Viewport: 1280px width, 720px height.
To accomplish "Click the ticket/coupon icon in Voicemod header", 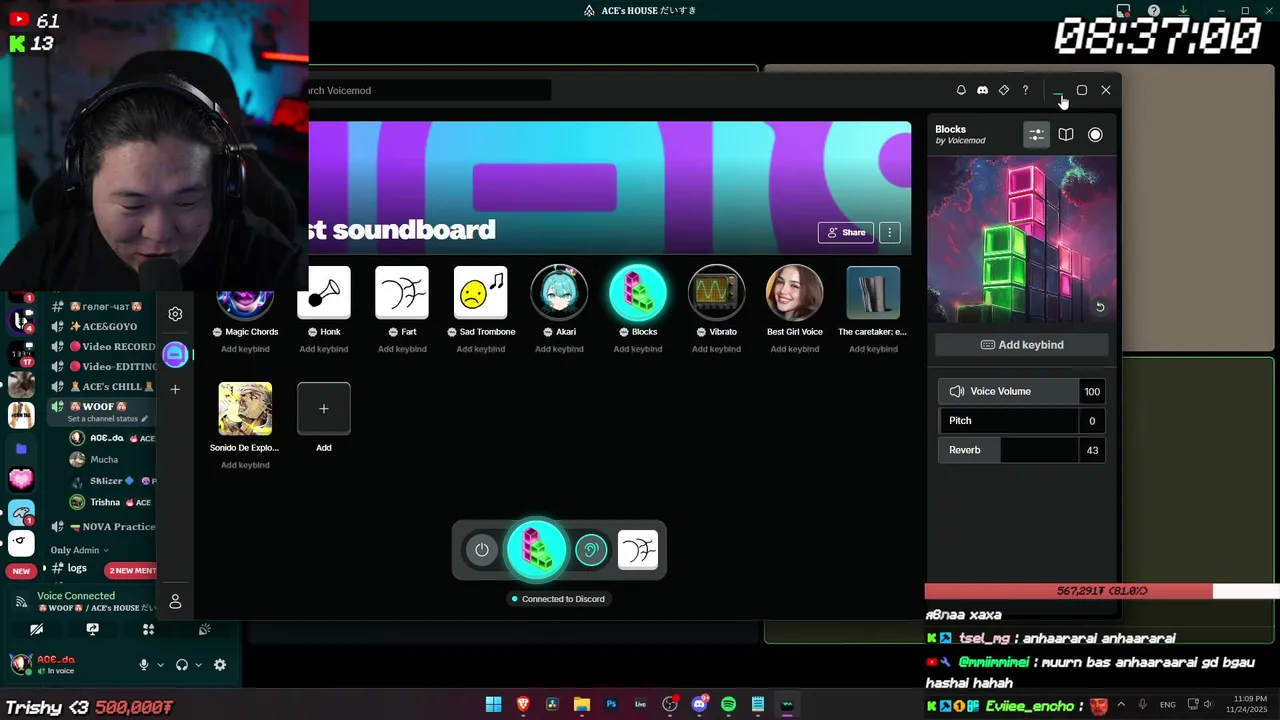I will pos(1004,90).
